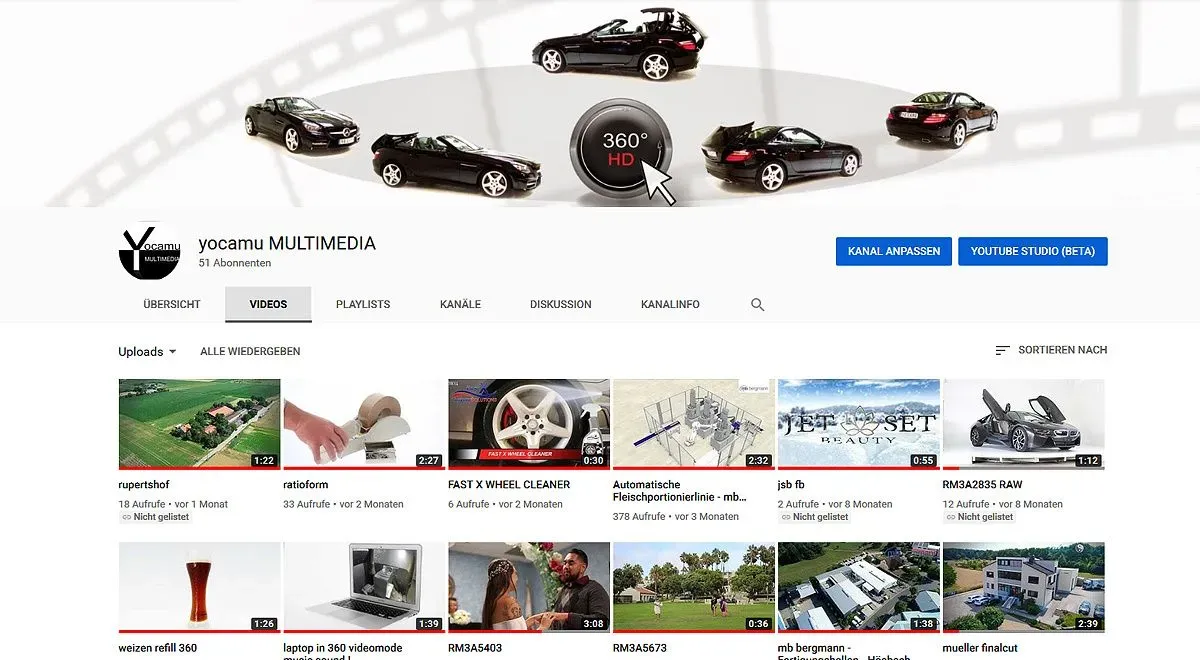The height and width of the screenshot is (660, 1200).
Task: Play the RM3A2835 RAW sports car thumbnail
Action: point(1024,424)
